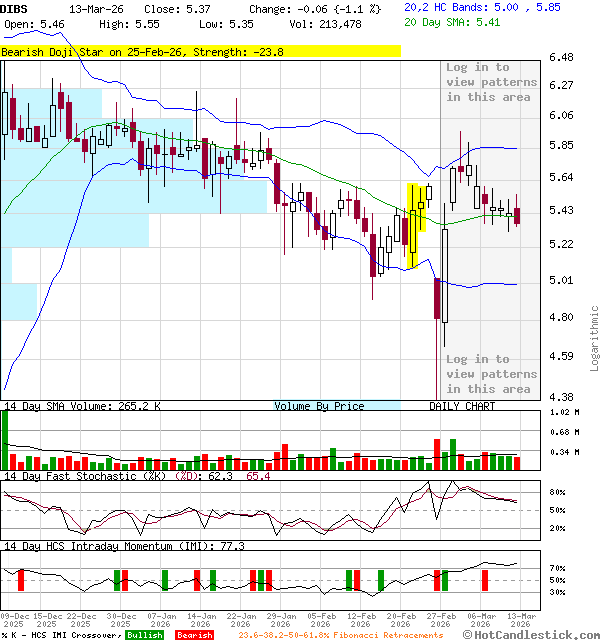Click the tallest green volume bar at left
Screen dimensions: 600x640
pyautogui.click(x=5, y=440)
